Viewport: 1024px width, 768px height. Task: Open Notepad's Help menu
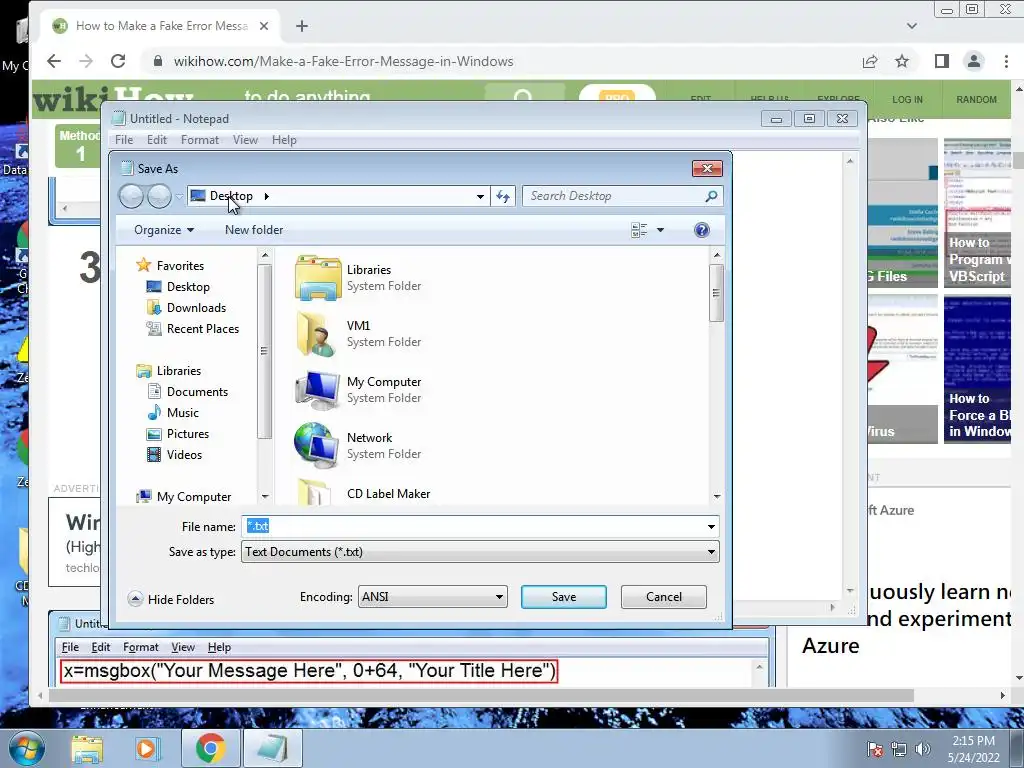click(x=284, y=140)
